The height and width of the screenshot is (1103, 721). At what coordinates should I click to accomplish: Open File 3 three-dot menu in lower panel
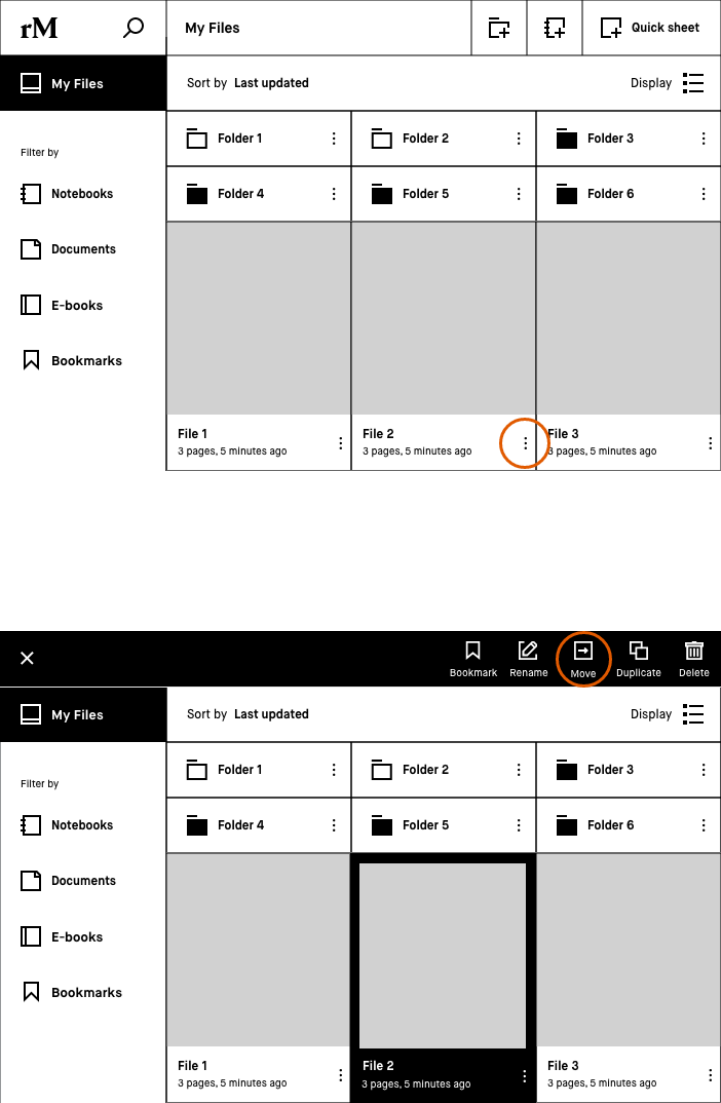710,1075
